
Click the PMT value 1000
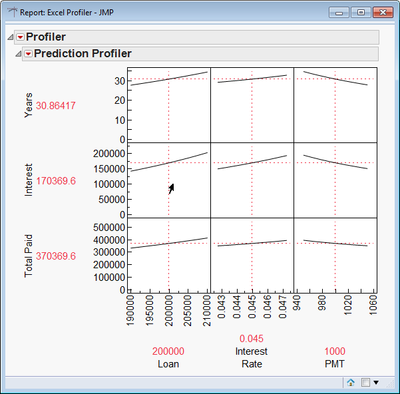[335, 351]
